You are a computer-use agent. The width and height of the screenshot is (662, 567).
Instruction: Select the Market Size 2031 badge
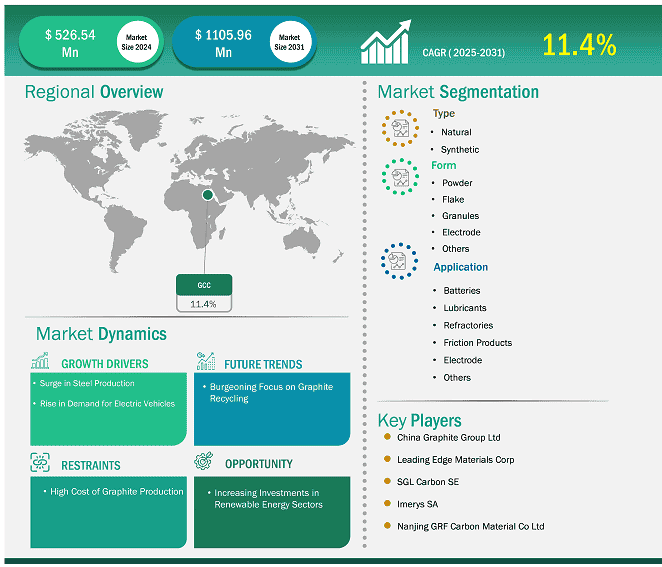pos(290,43)
